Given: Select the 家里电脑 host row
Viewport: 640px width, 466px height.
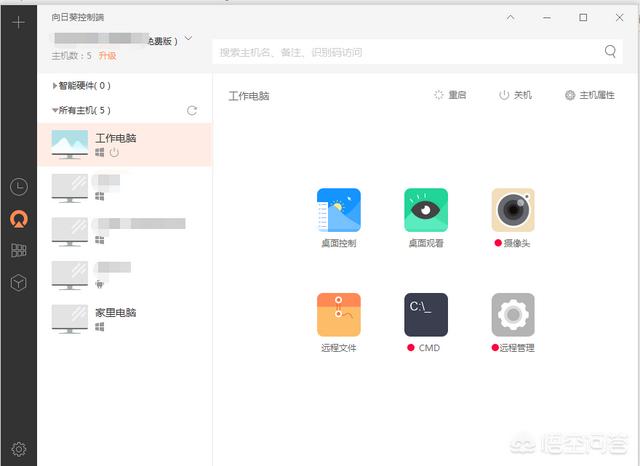Looking at the screenshot, I should (x=124, y=319).
